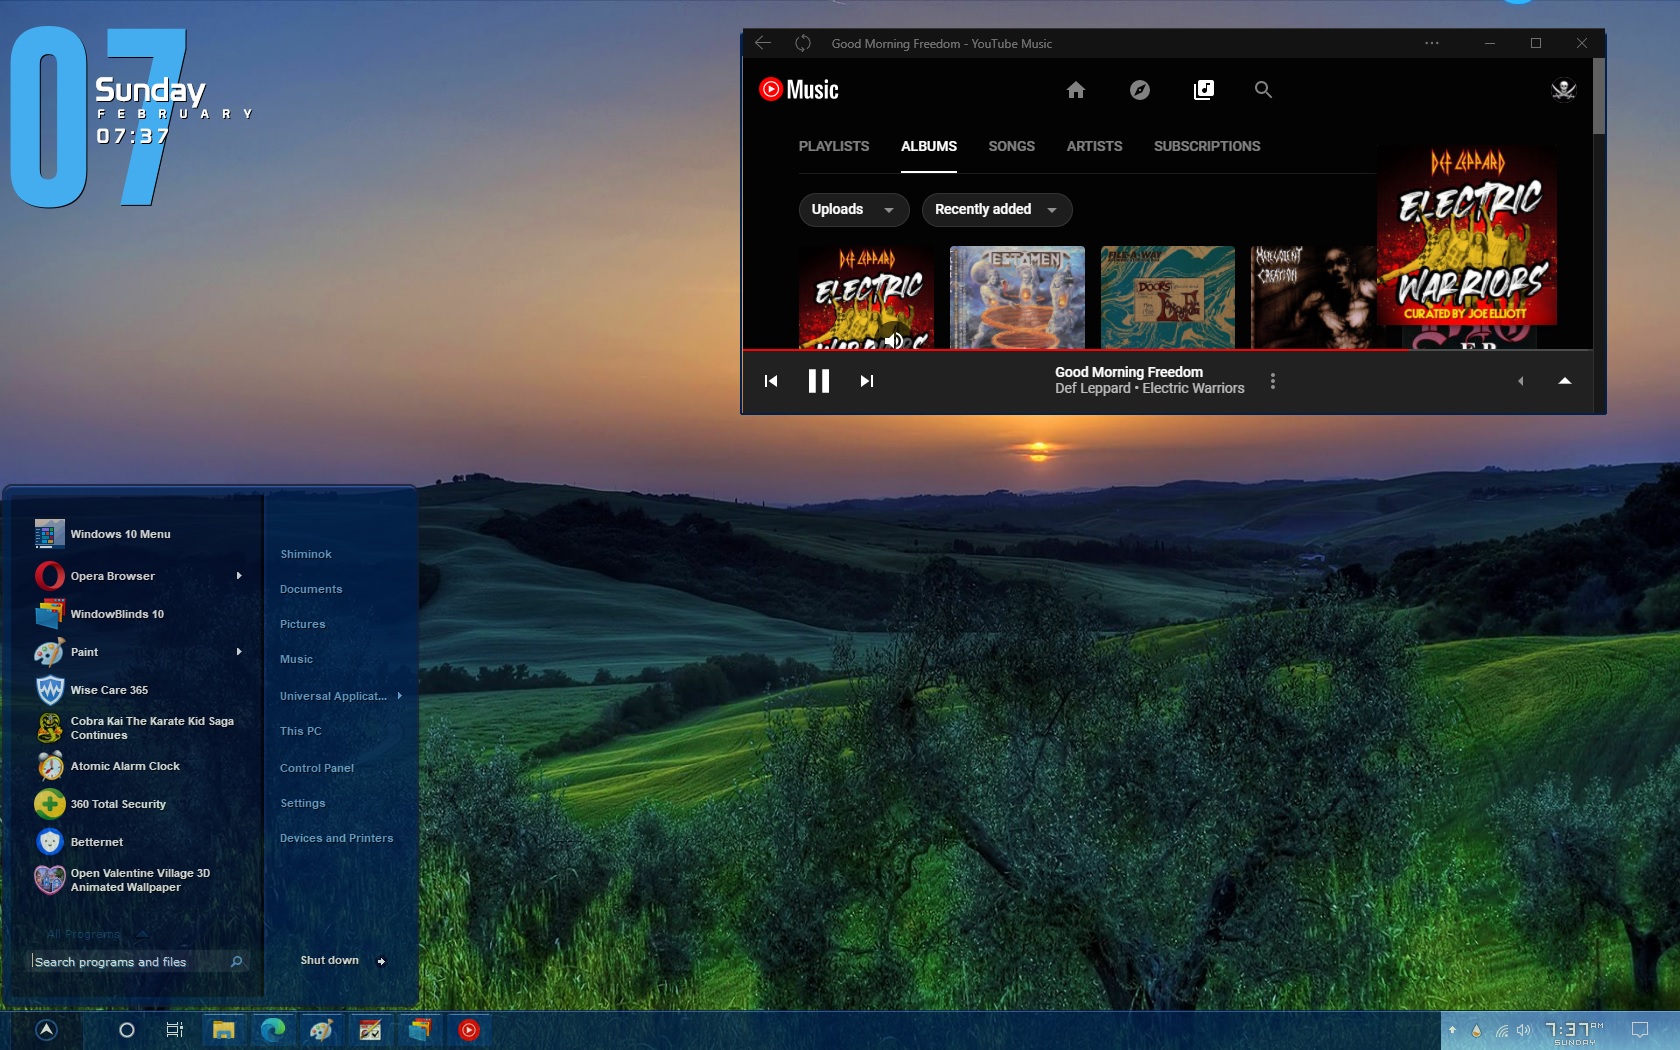Screen dimensions: 1680x1050
Task: Reload the YouTube Music app window
Action: [802, 43]
